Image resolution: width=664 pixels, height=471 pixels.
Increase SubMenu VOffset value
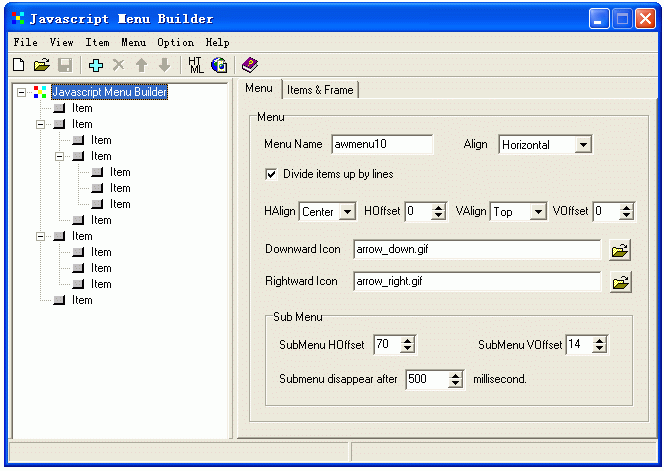point(599,341)
